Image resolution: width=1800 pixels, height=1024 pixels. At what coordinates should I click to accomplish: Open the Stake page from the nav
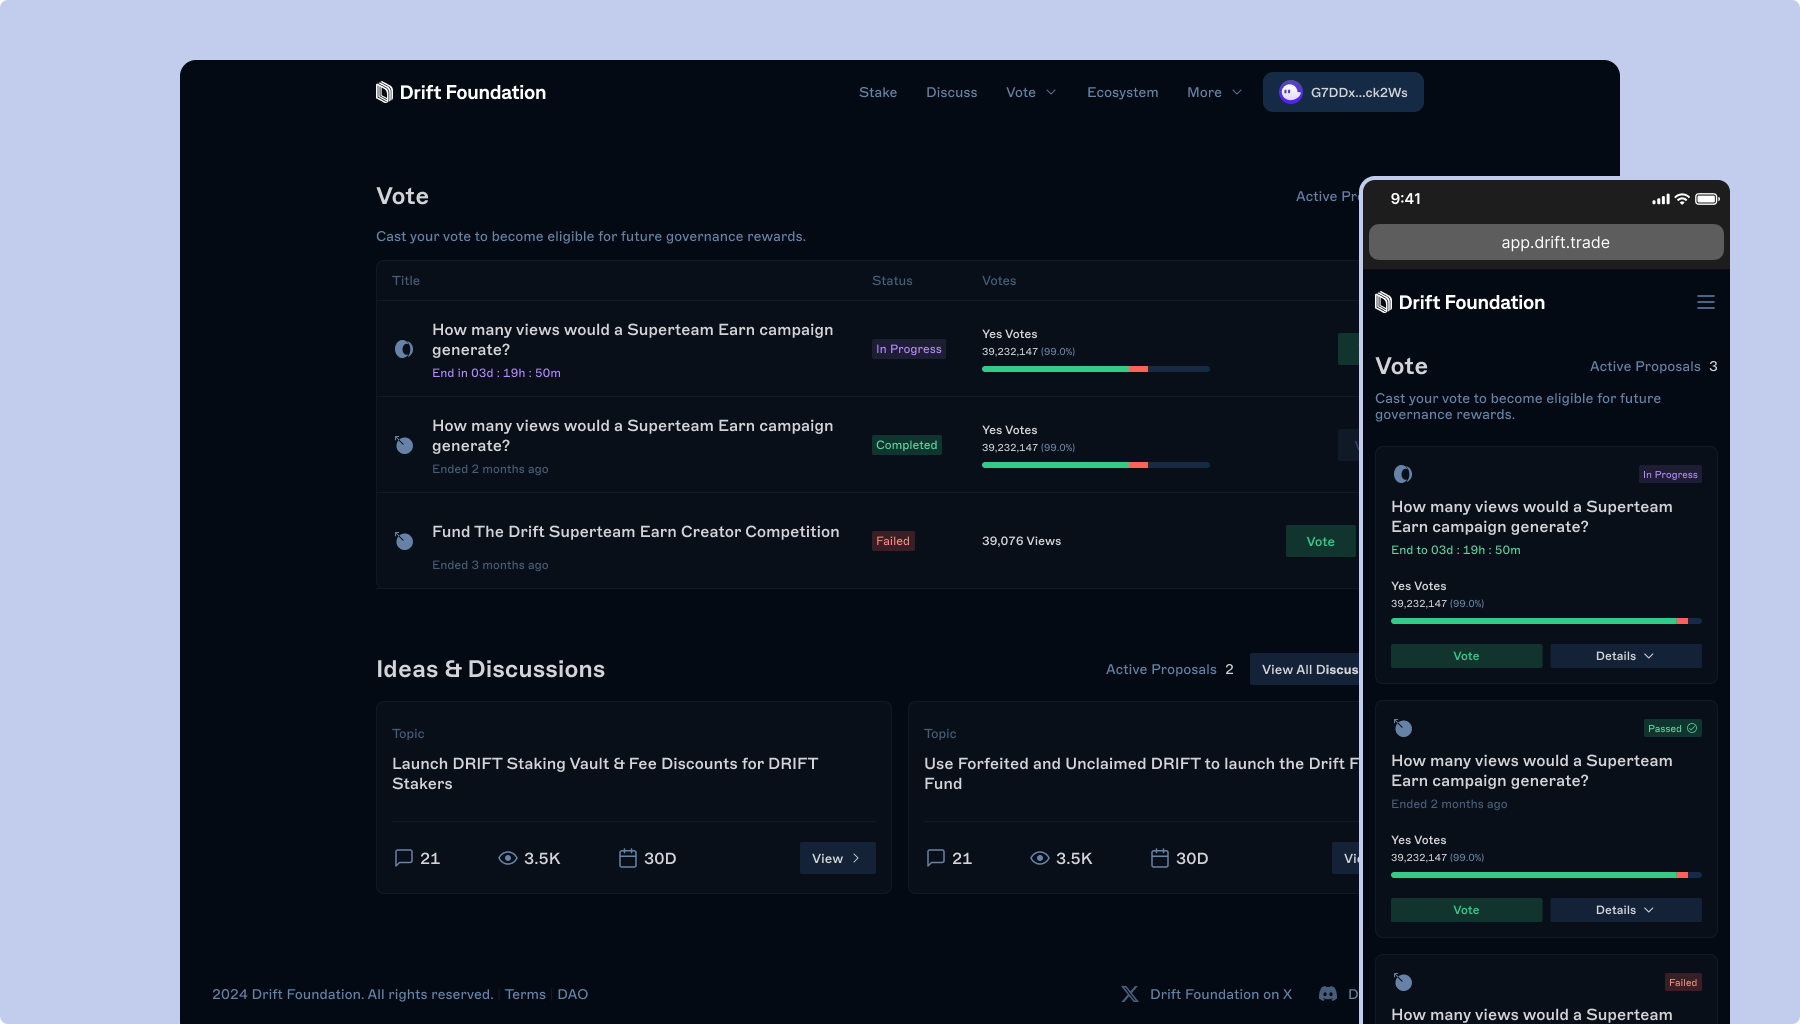tap(878, 92)
